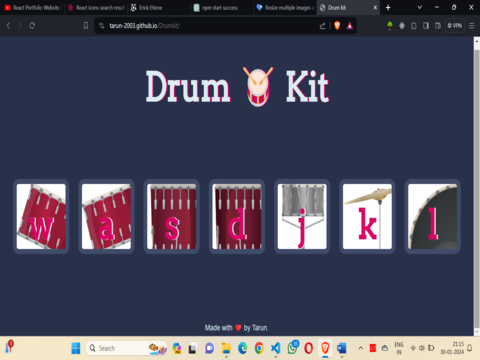Toggle the Brave VPN button
This screenshot has width=480, height=360.
coord(455,26)
